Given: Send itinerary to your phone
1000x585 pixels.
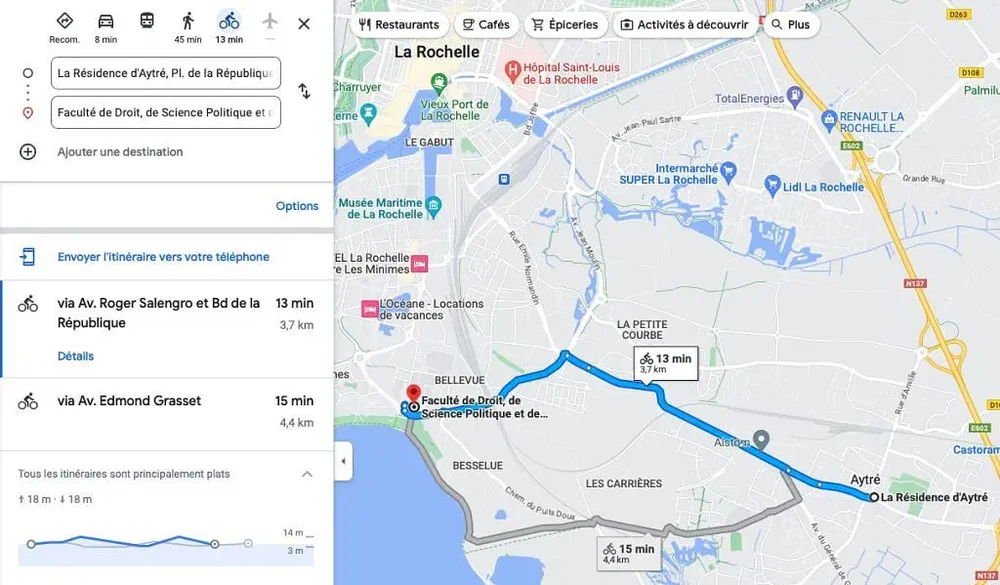Looking at the screenshot, I should point(163,257).
